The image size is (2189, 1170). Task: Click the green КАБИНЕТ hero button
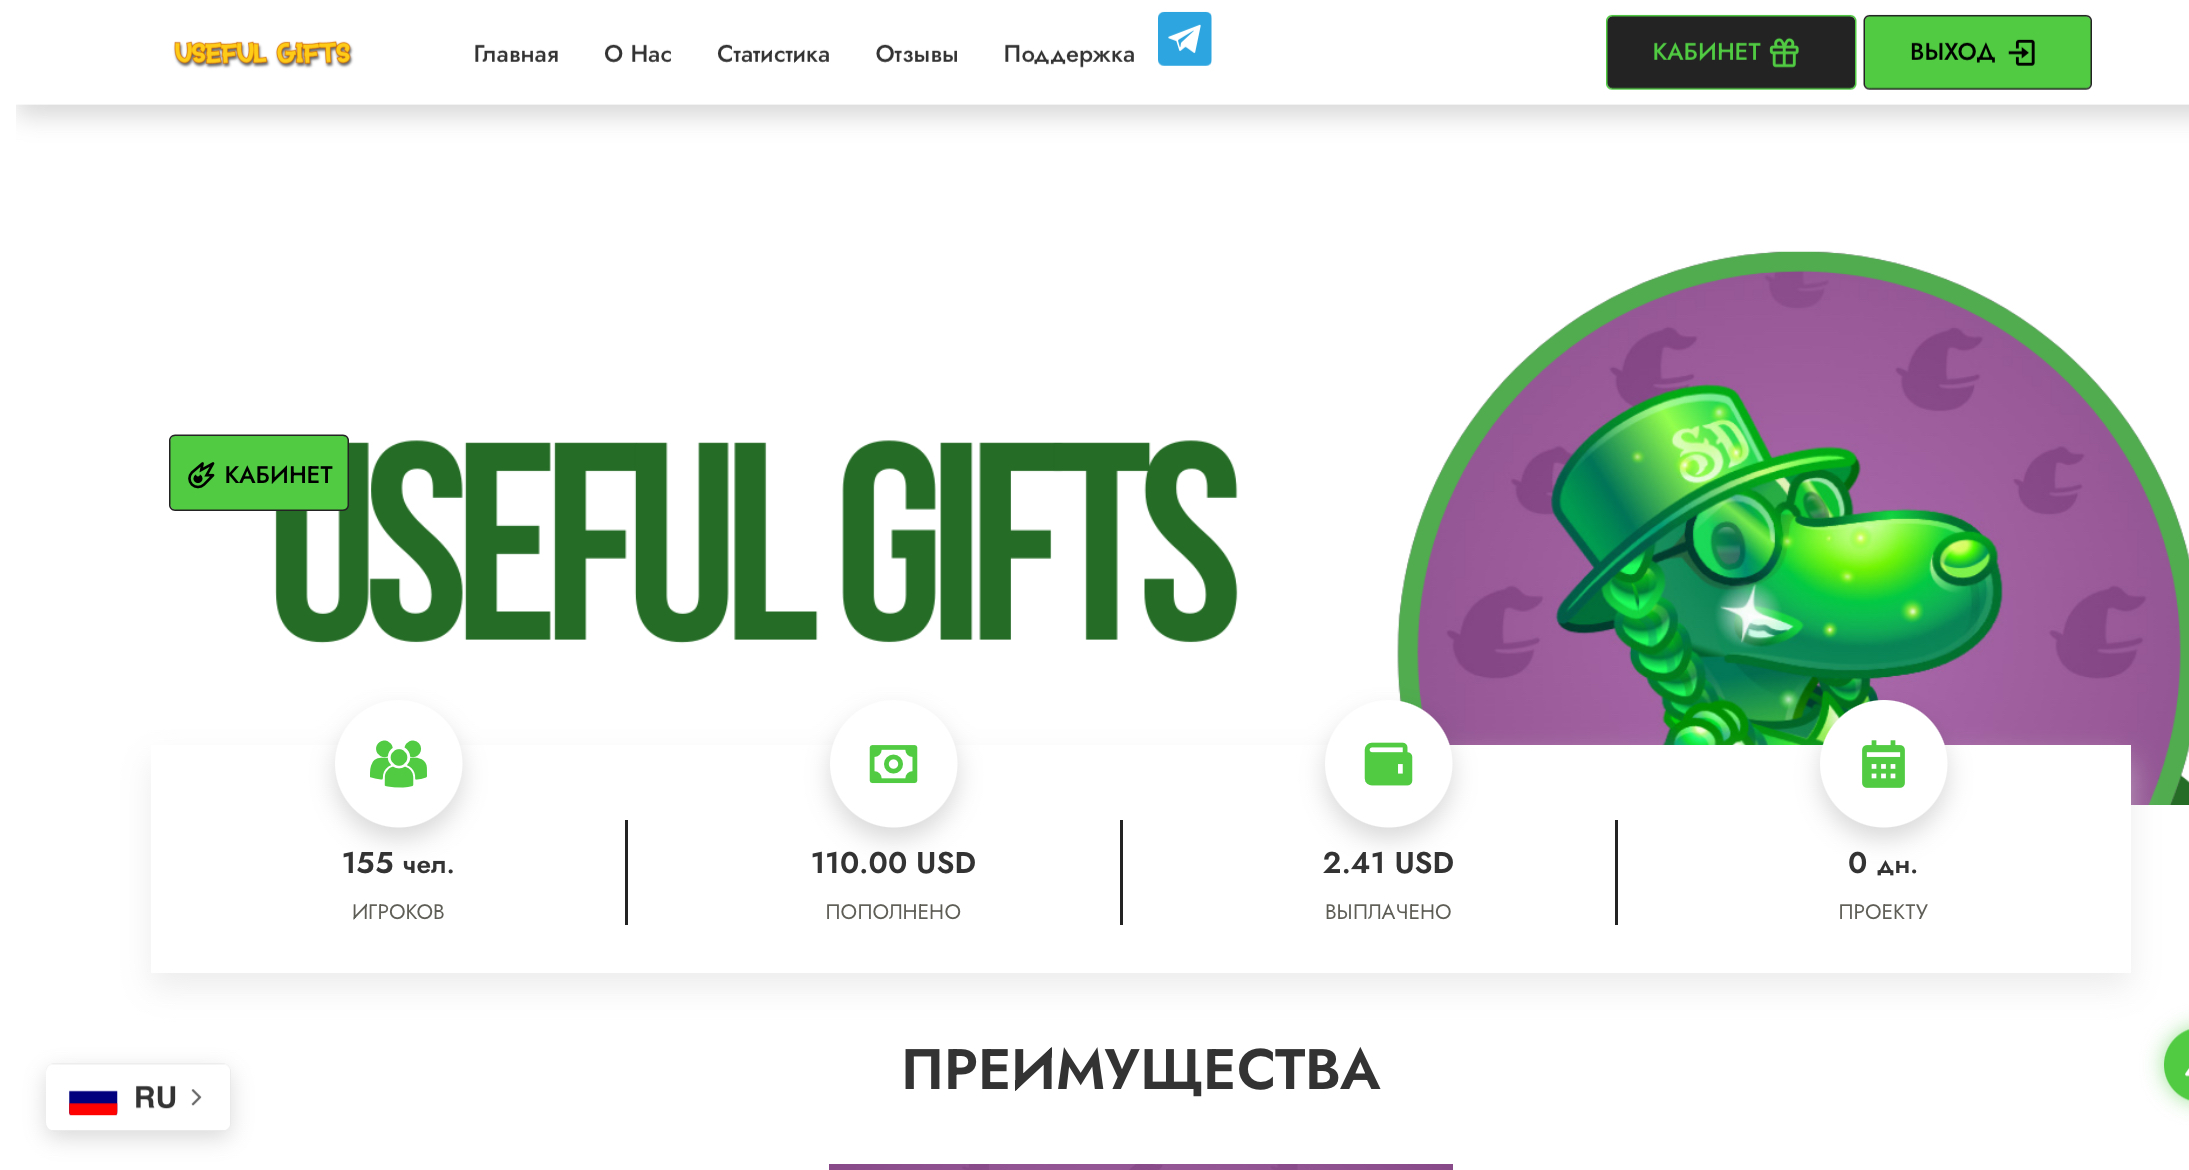click(x=259, y=473)
